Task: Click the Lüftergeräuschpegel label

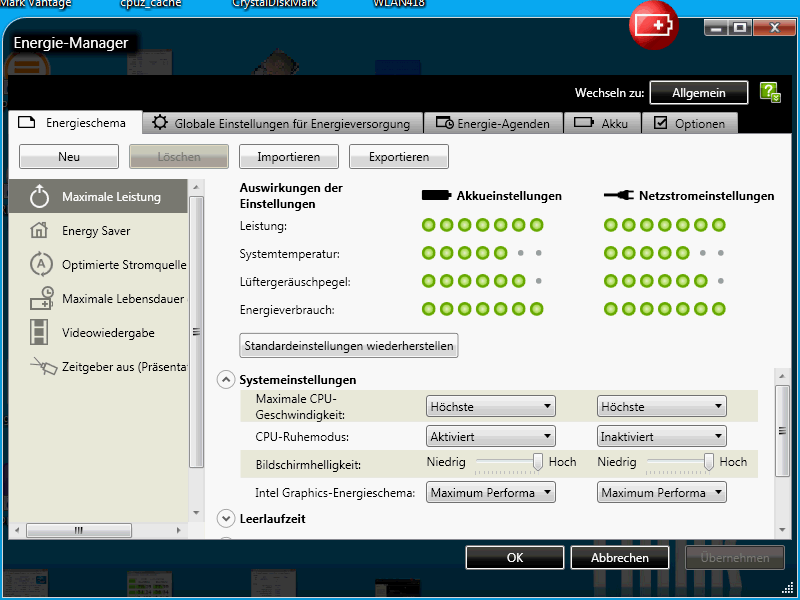Action: coord(295,282)
